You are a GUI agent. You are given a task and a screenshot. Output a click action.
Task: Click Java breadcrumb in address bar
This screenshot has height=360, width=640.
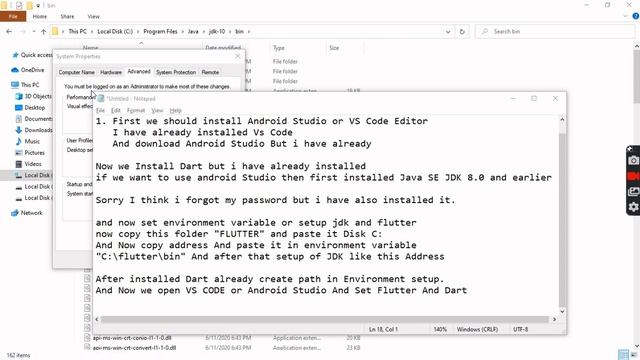point(193,31)
